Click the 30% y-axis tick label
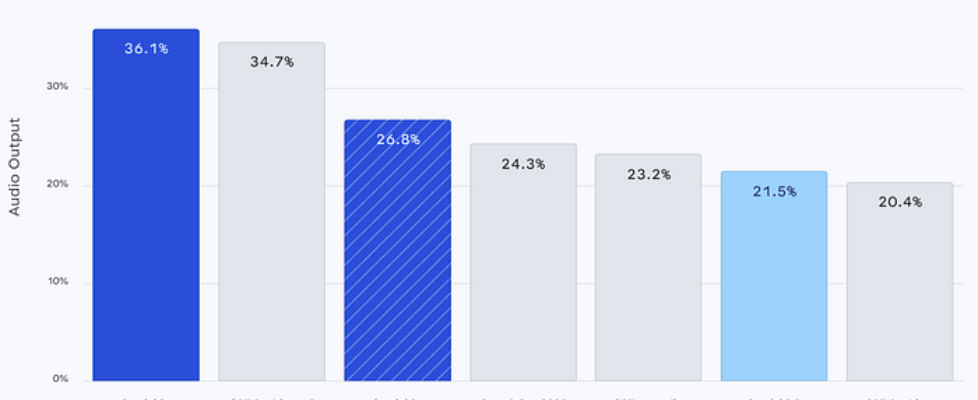 (x=57, y=87)
